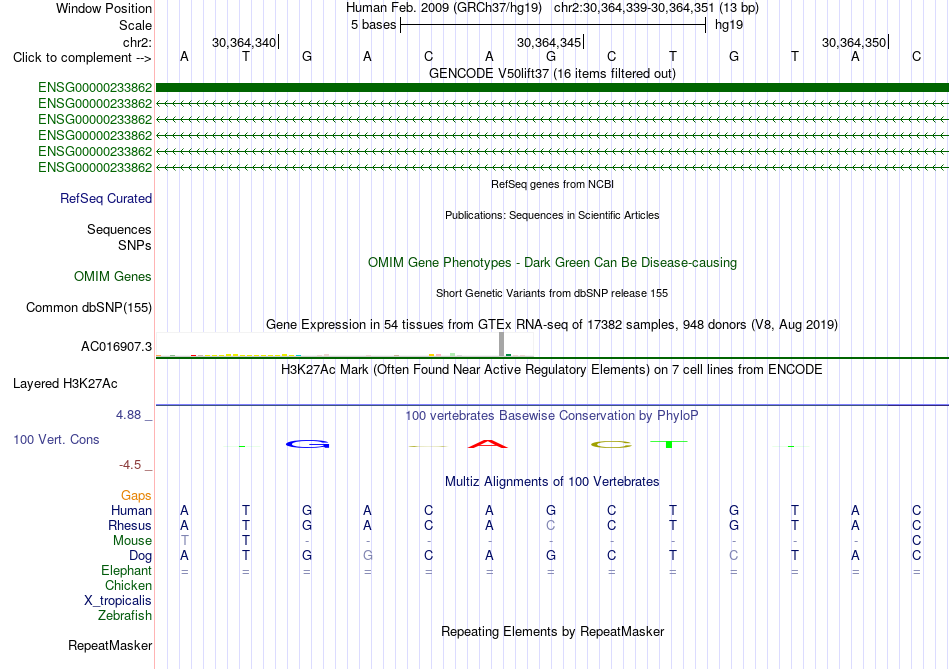950x669 pixels.
Task: Open the GTEx Gene Expression track title
Action: click(552, 325)
